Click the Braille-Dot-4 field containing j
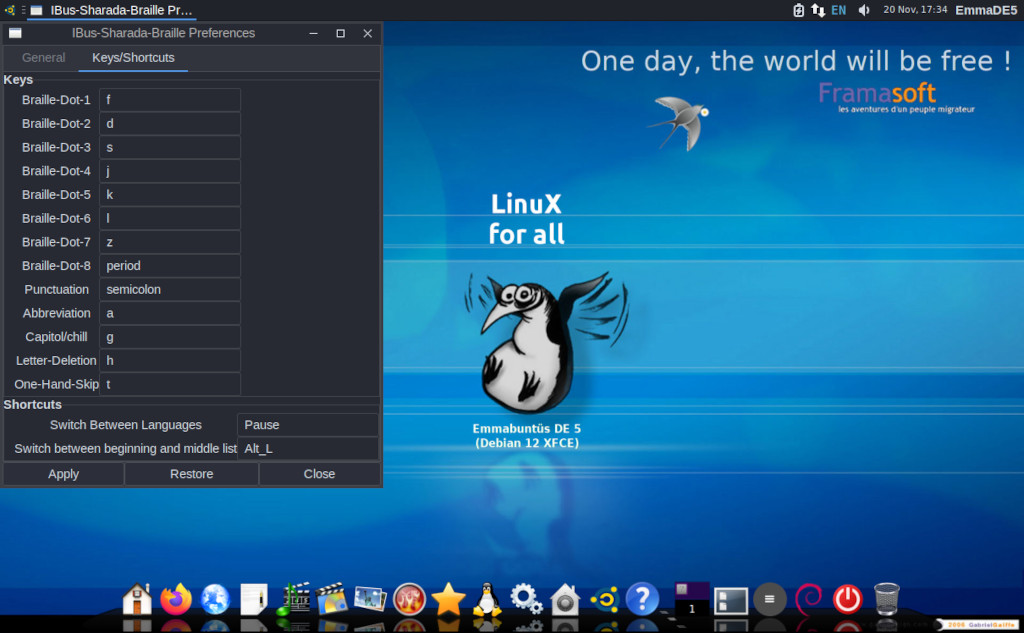The image size is (1024, 633). [170, 171]
